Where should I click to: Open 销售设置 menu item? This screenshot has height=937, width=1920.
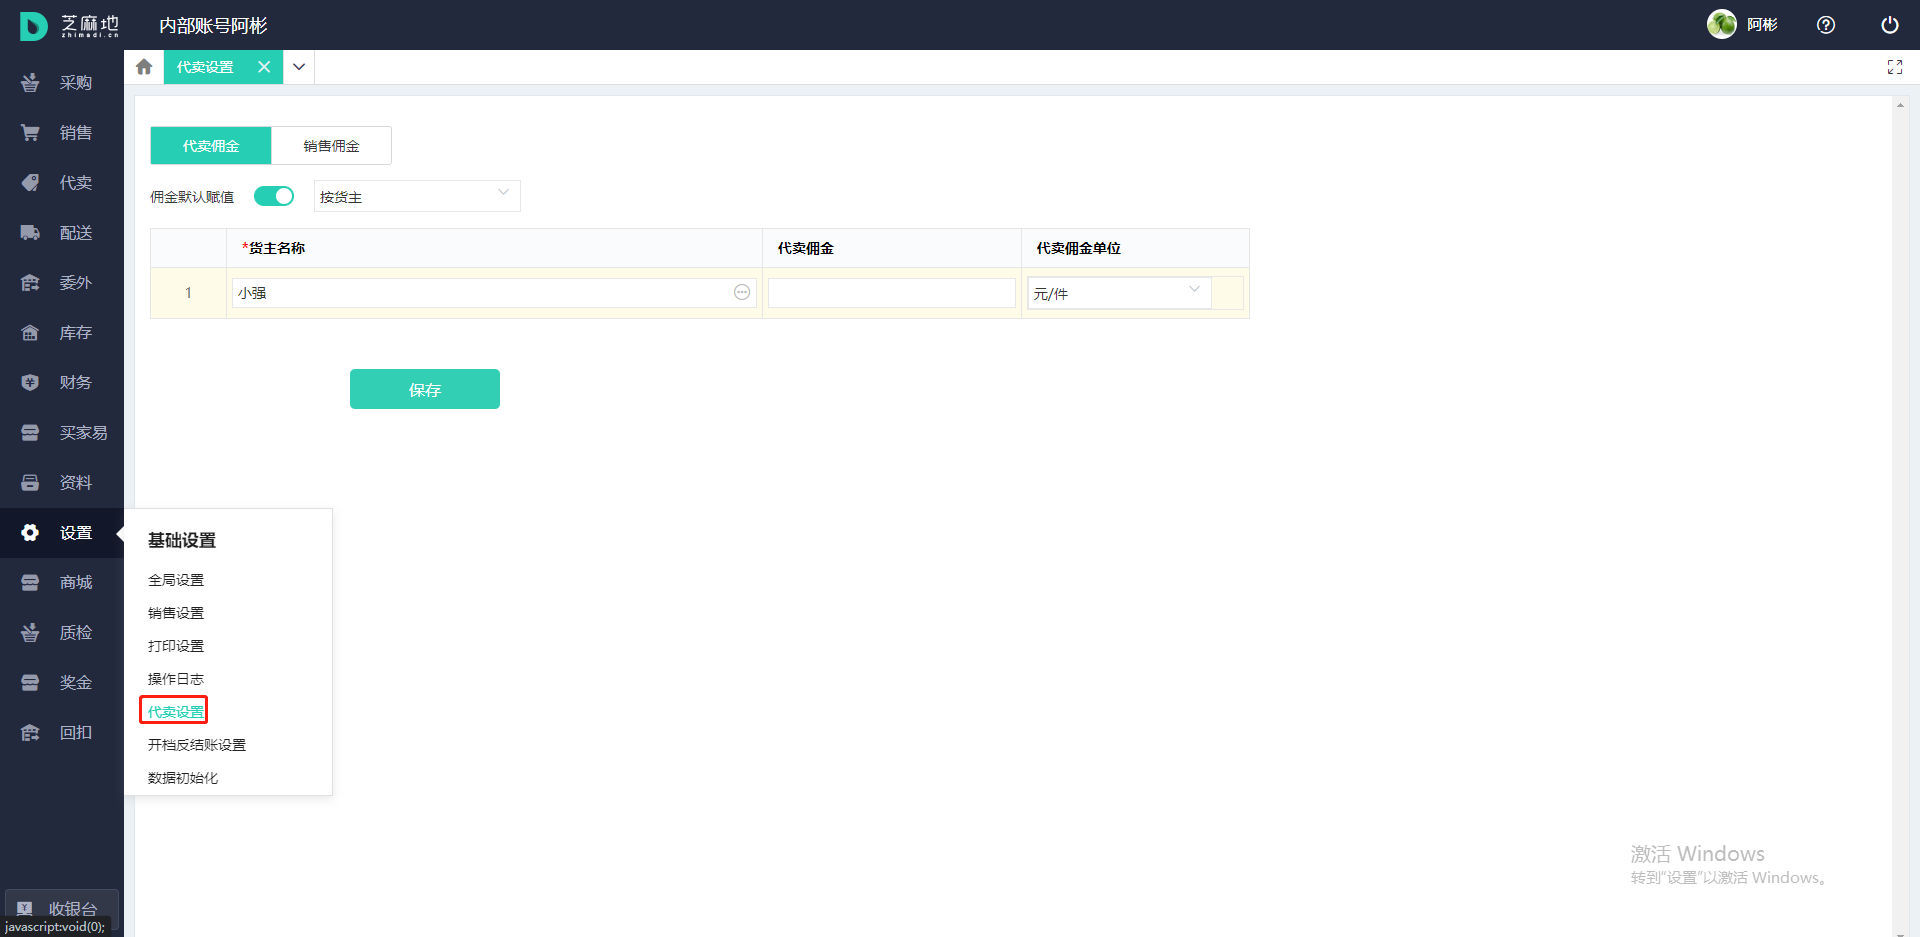click(176, 613)
